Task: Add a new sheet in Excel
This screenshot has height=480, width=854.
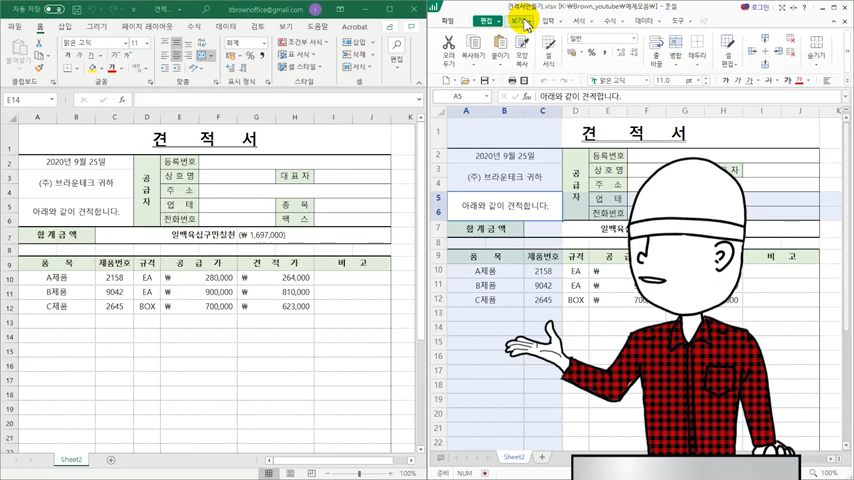Action: pyautogui.click(x=111, y=460)
